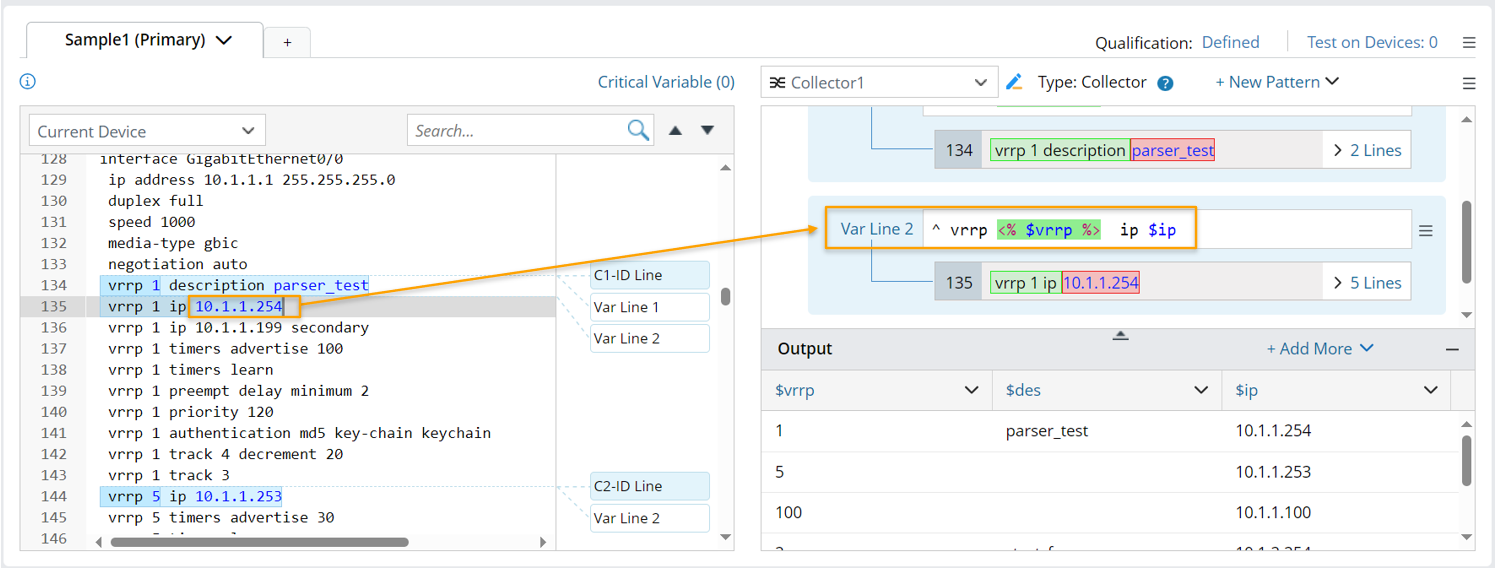1495x568 pixels.
Task: Open the Collector1 dropdown
Action: click(879, 83)
